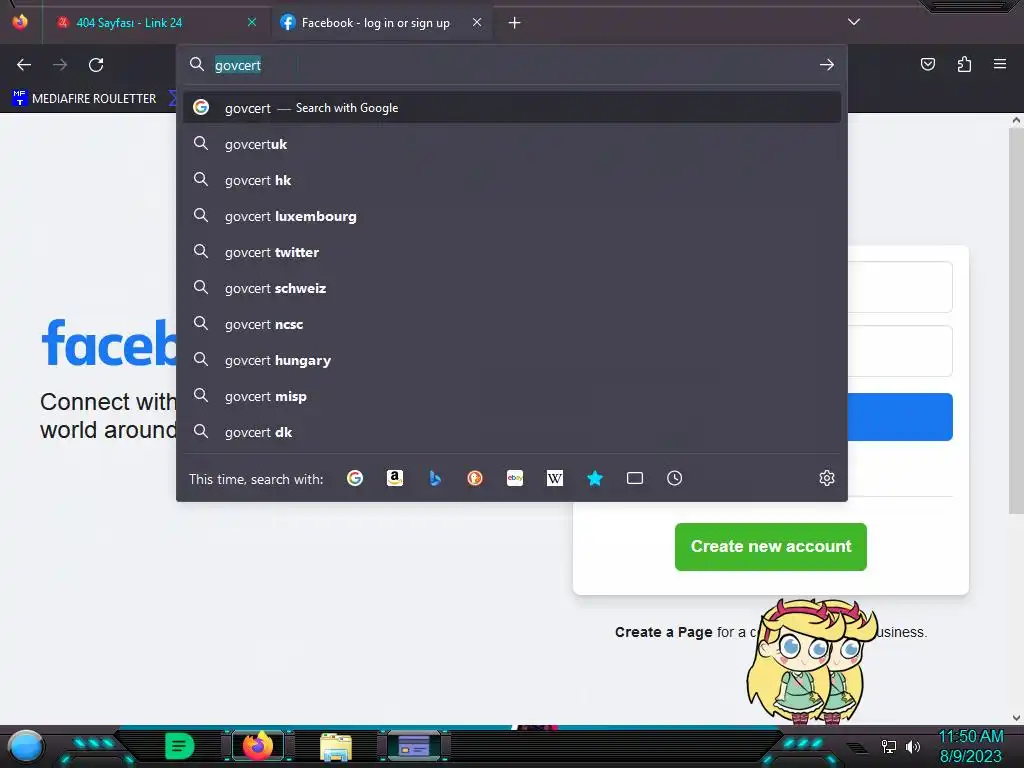1024x768 pixels.
Task: Search this time with Bing icon
Action: tap(435, 478)
